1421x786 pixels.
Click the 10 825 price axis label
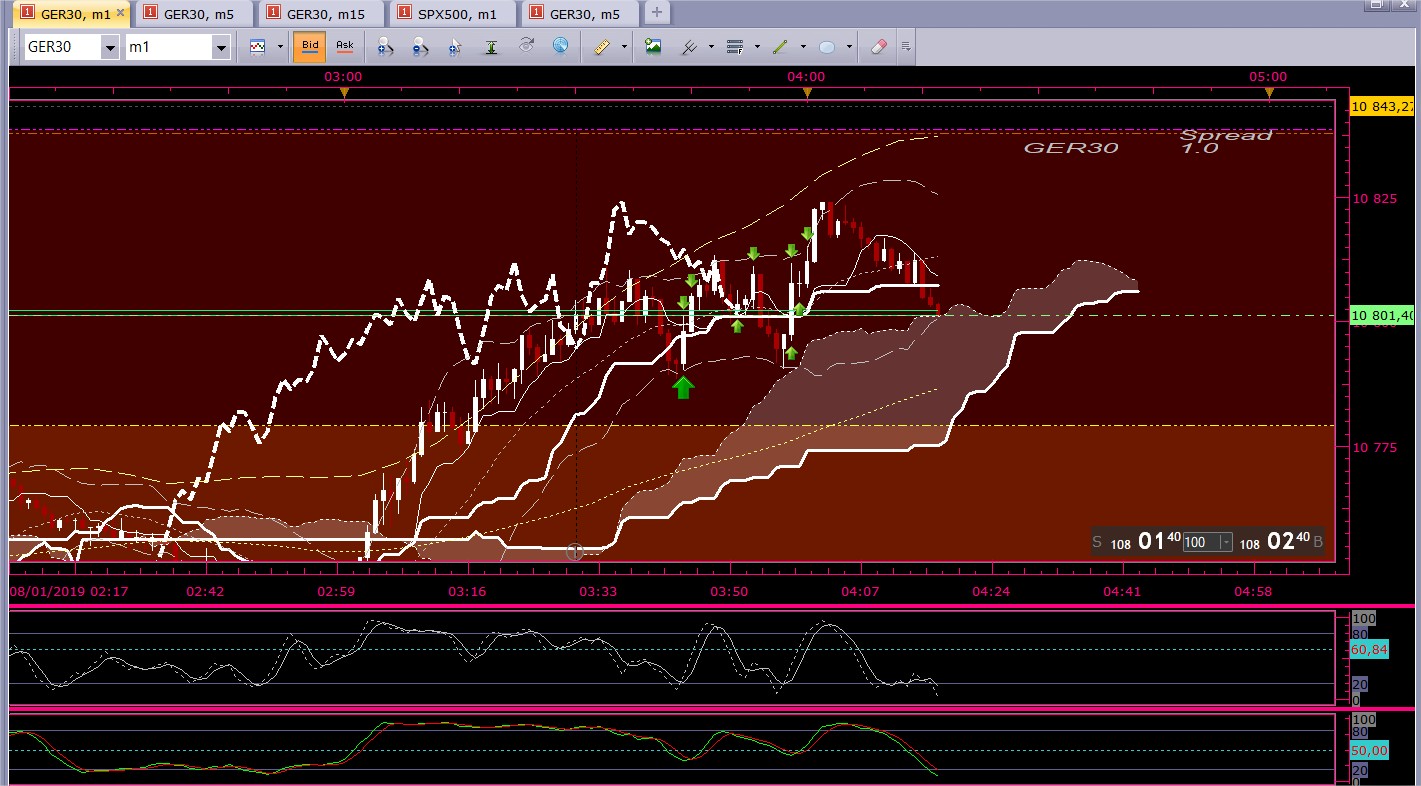pyautogui.click(x=1375, y=199)
